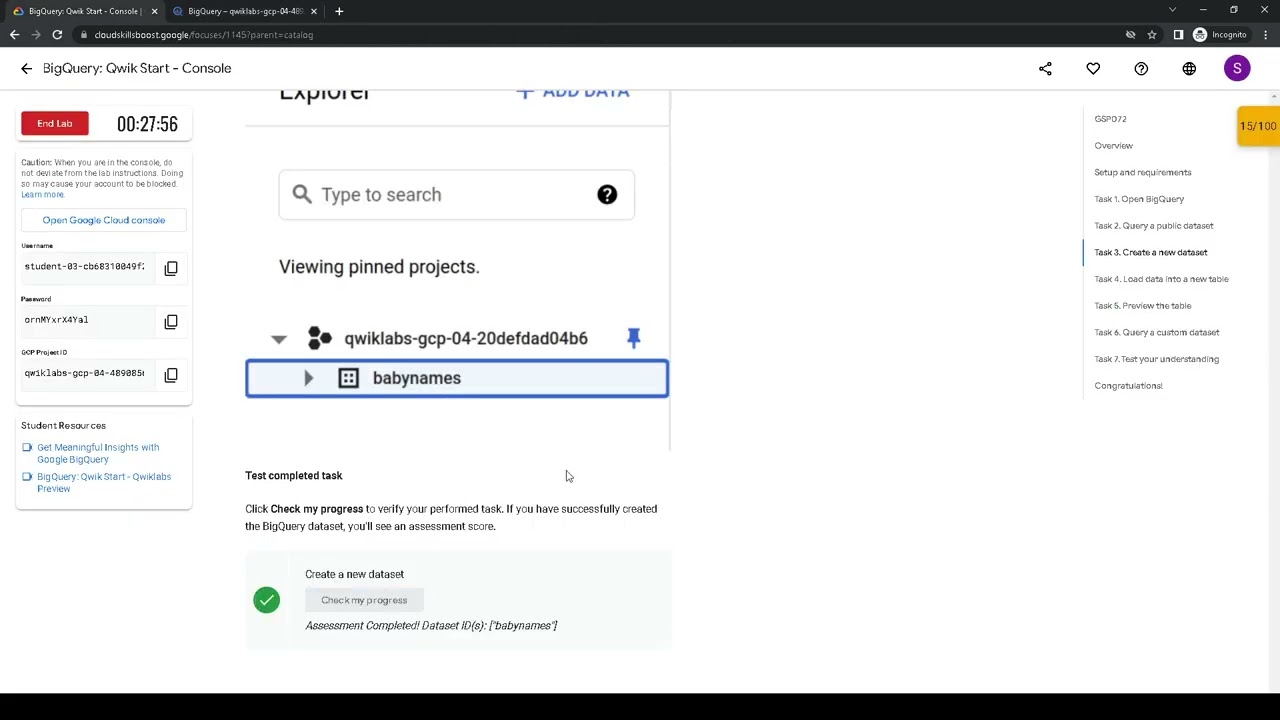This screenshot has width=1280, height=720.
Task: Open the share icon in header
Action: [x=1045, y=68]
